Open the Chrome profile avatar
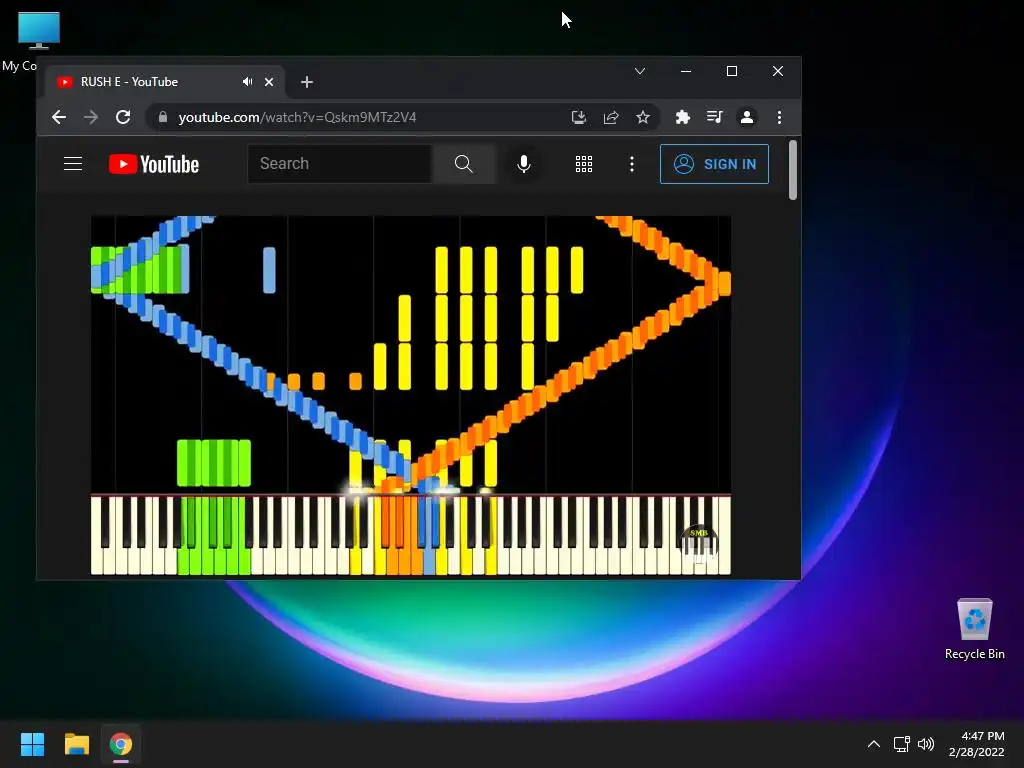 pyautogui.click(x=746, y=118)
